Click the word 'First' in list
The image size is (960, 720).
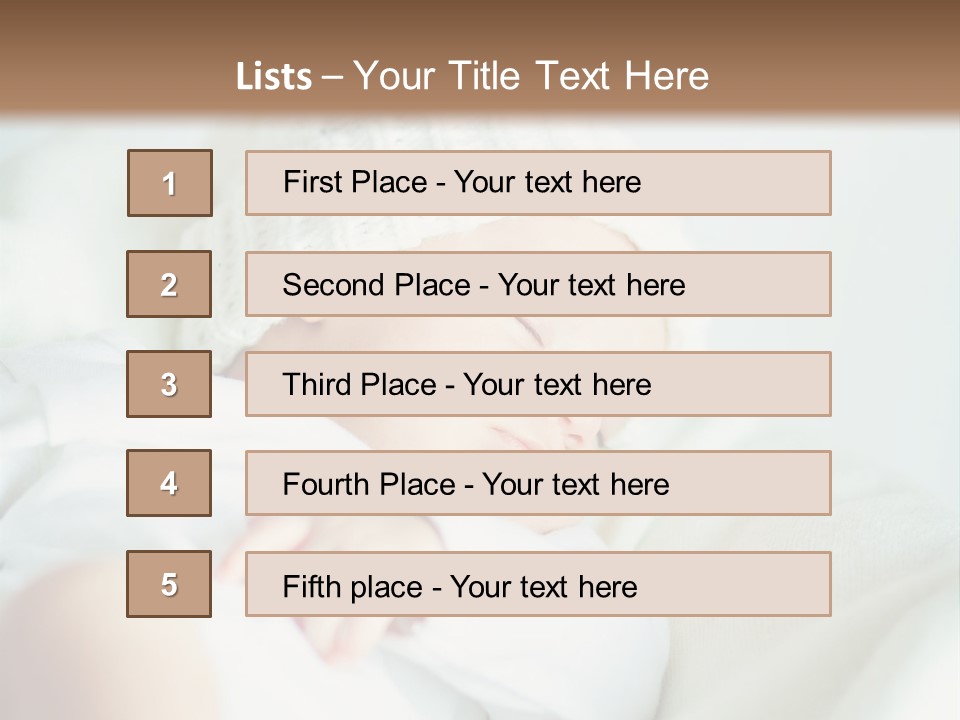click(310, 182)
